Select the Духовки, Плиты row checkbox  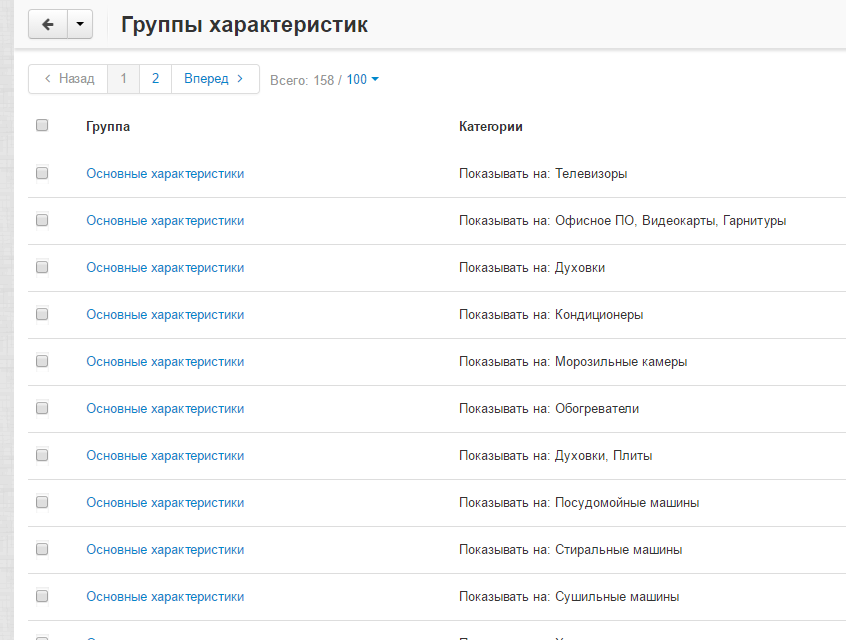[42, 454]
